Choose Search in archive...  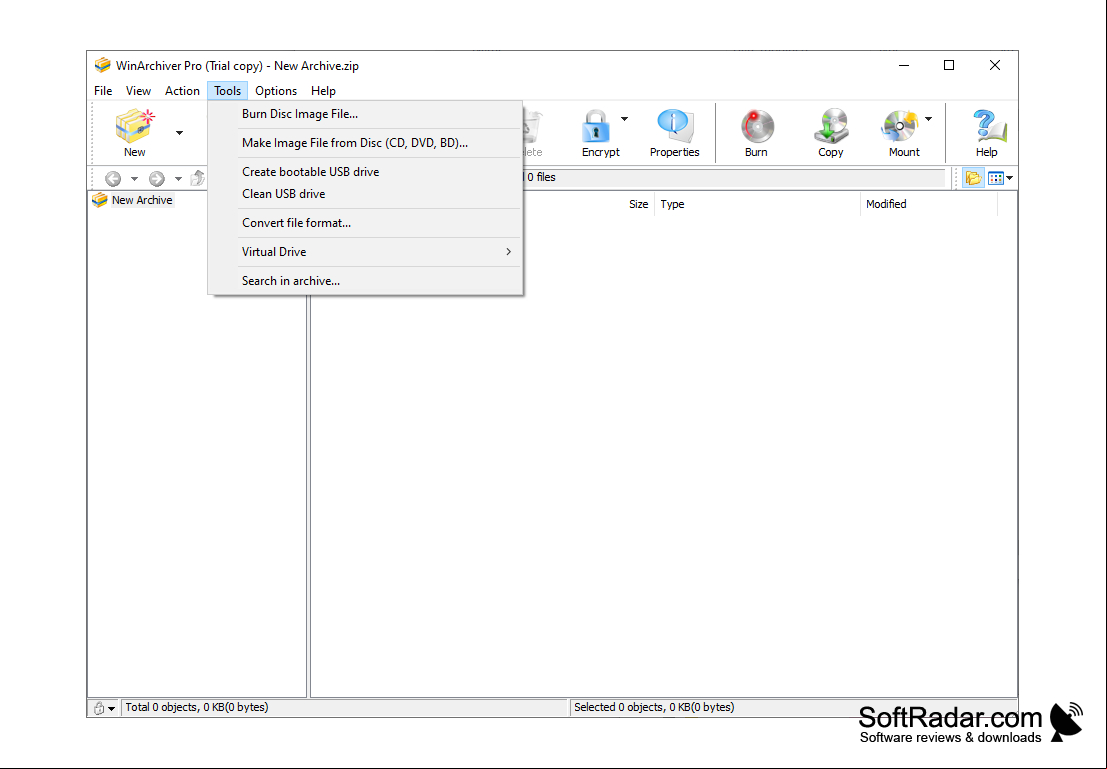366,280
